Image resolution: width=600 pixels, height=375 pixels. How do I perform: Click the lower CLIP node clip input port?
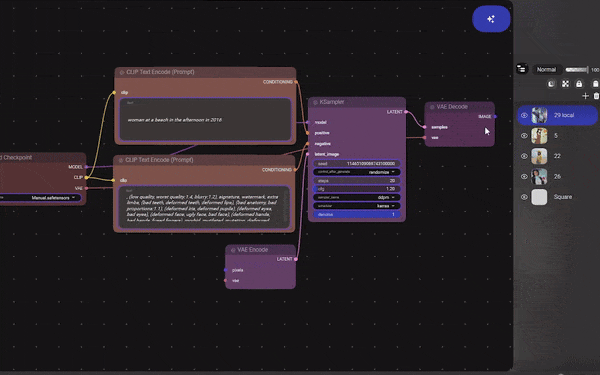(113, 180)
